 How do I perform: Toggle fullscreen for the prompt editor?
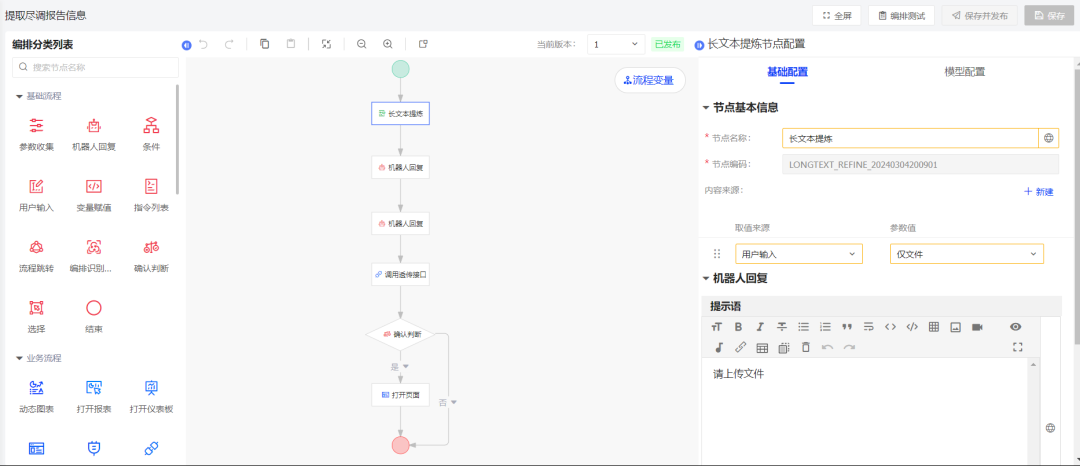coord(1018,347)
